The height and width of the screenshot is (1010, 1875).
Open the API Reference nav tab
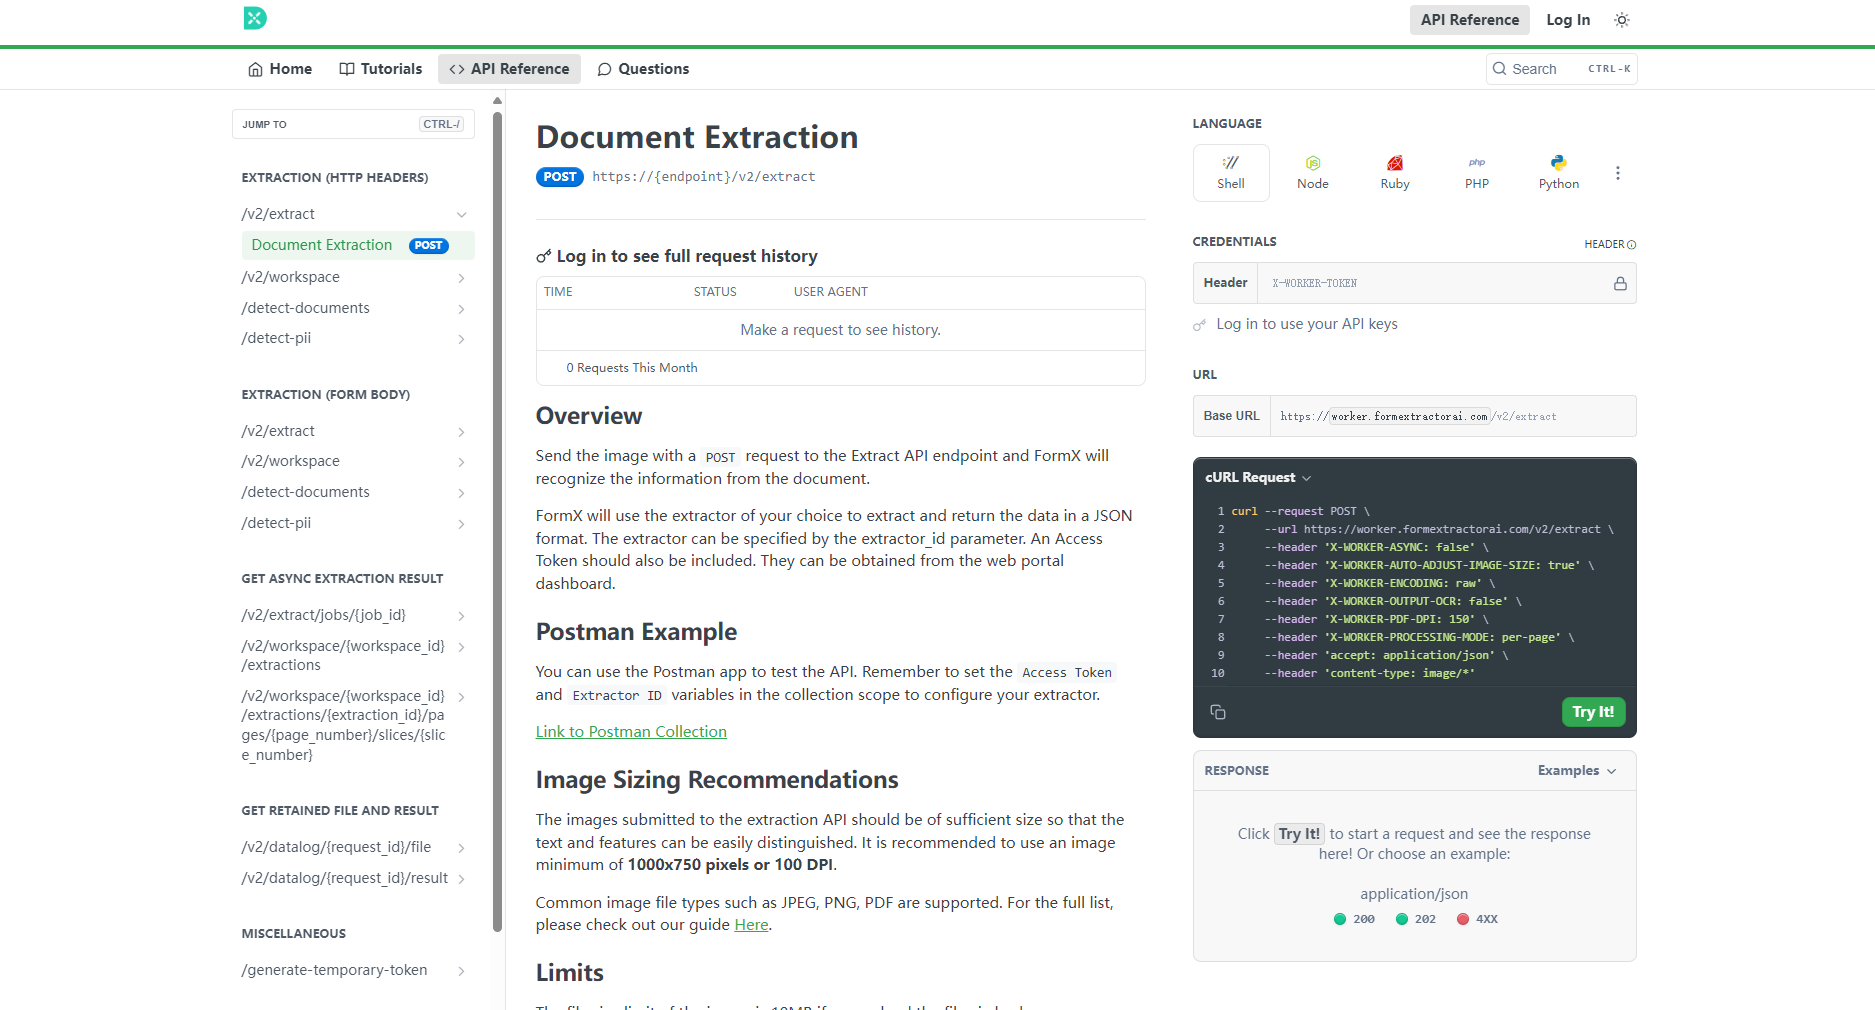(x=509, y=69)
